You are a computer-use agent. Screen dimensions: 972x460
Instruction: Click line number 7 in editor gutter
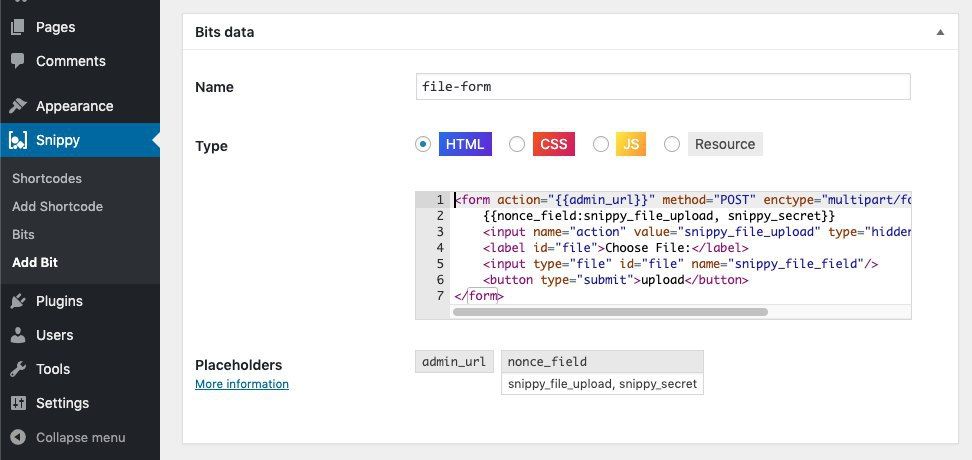pyautogui.click(x=440, y=296)
